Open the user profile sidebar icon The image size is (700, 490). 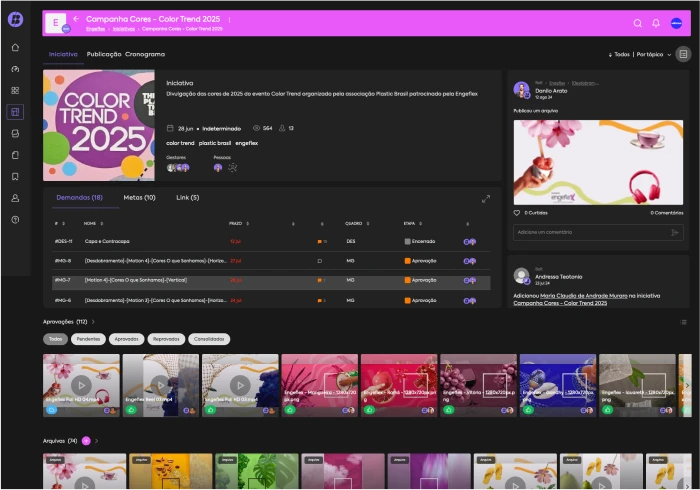(x=15, y=198)
